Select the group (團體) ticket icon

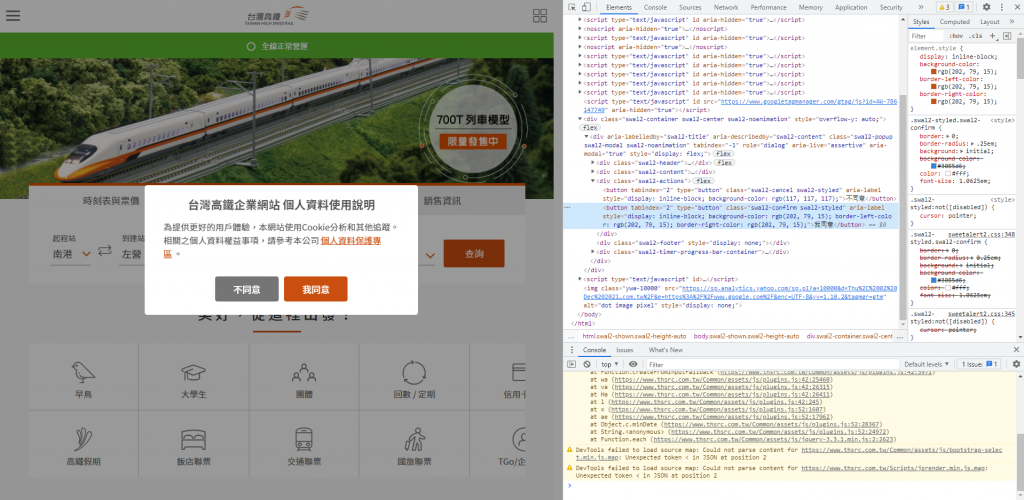(x=304, y=381)
